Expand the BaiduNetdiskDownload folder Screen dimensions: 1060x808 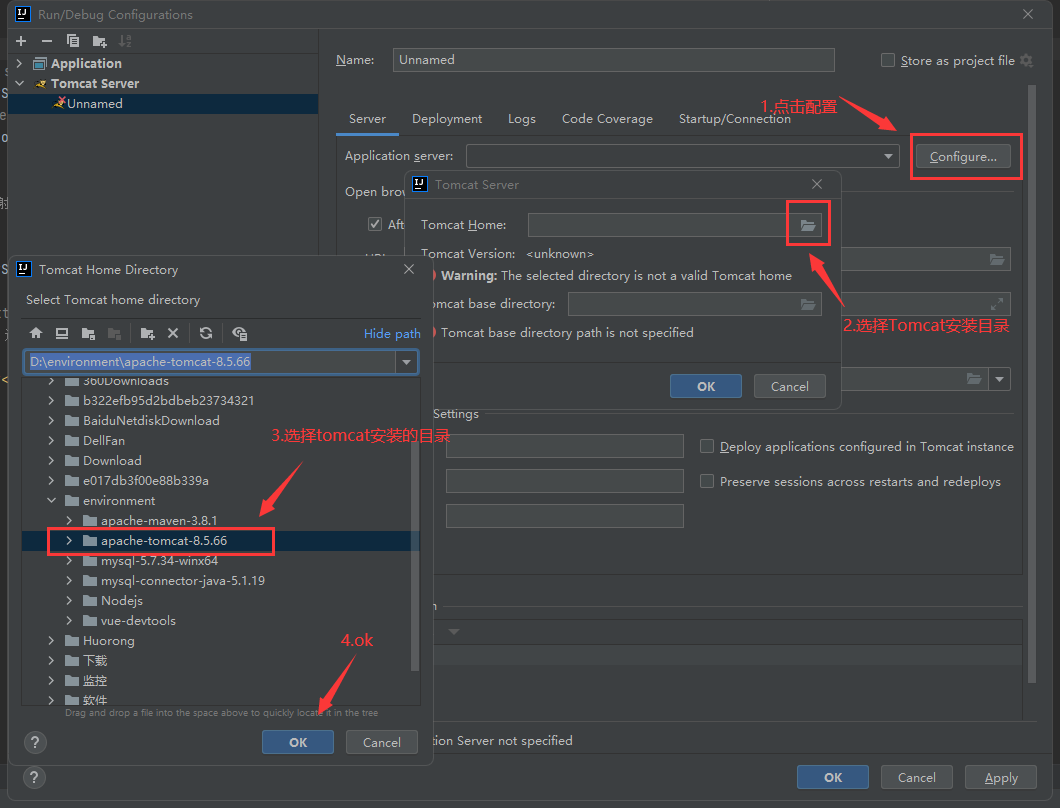(x=51, y=421)
